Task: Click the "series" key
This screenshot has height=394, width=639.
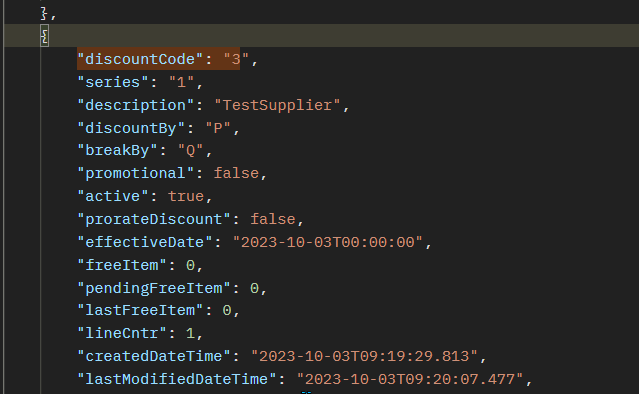Action: (x=112, y=83)
